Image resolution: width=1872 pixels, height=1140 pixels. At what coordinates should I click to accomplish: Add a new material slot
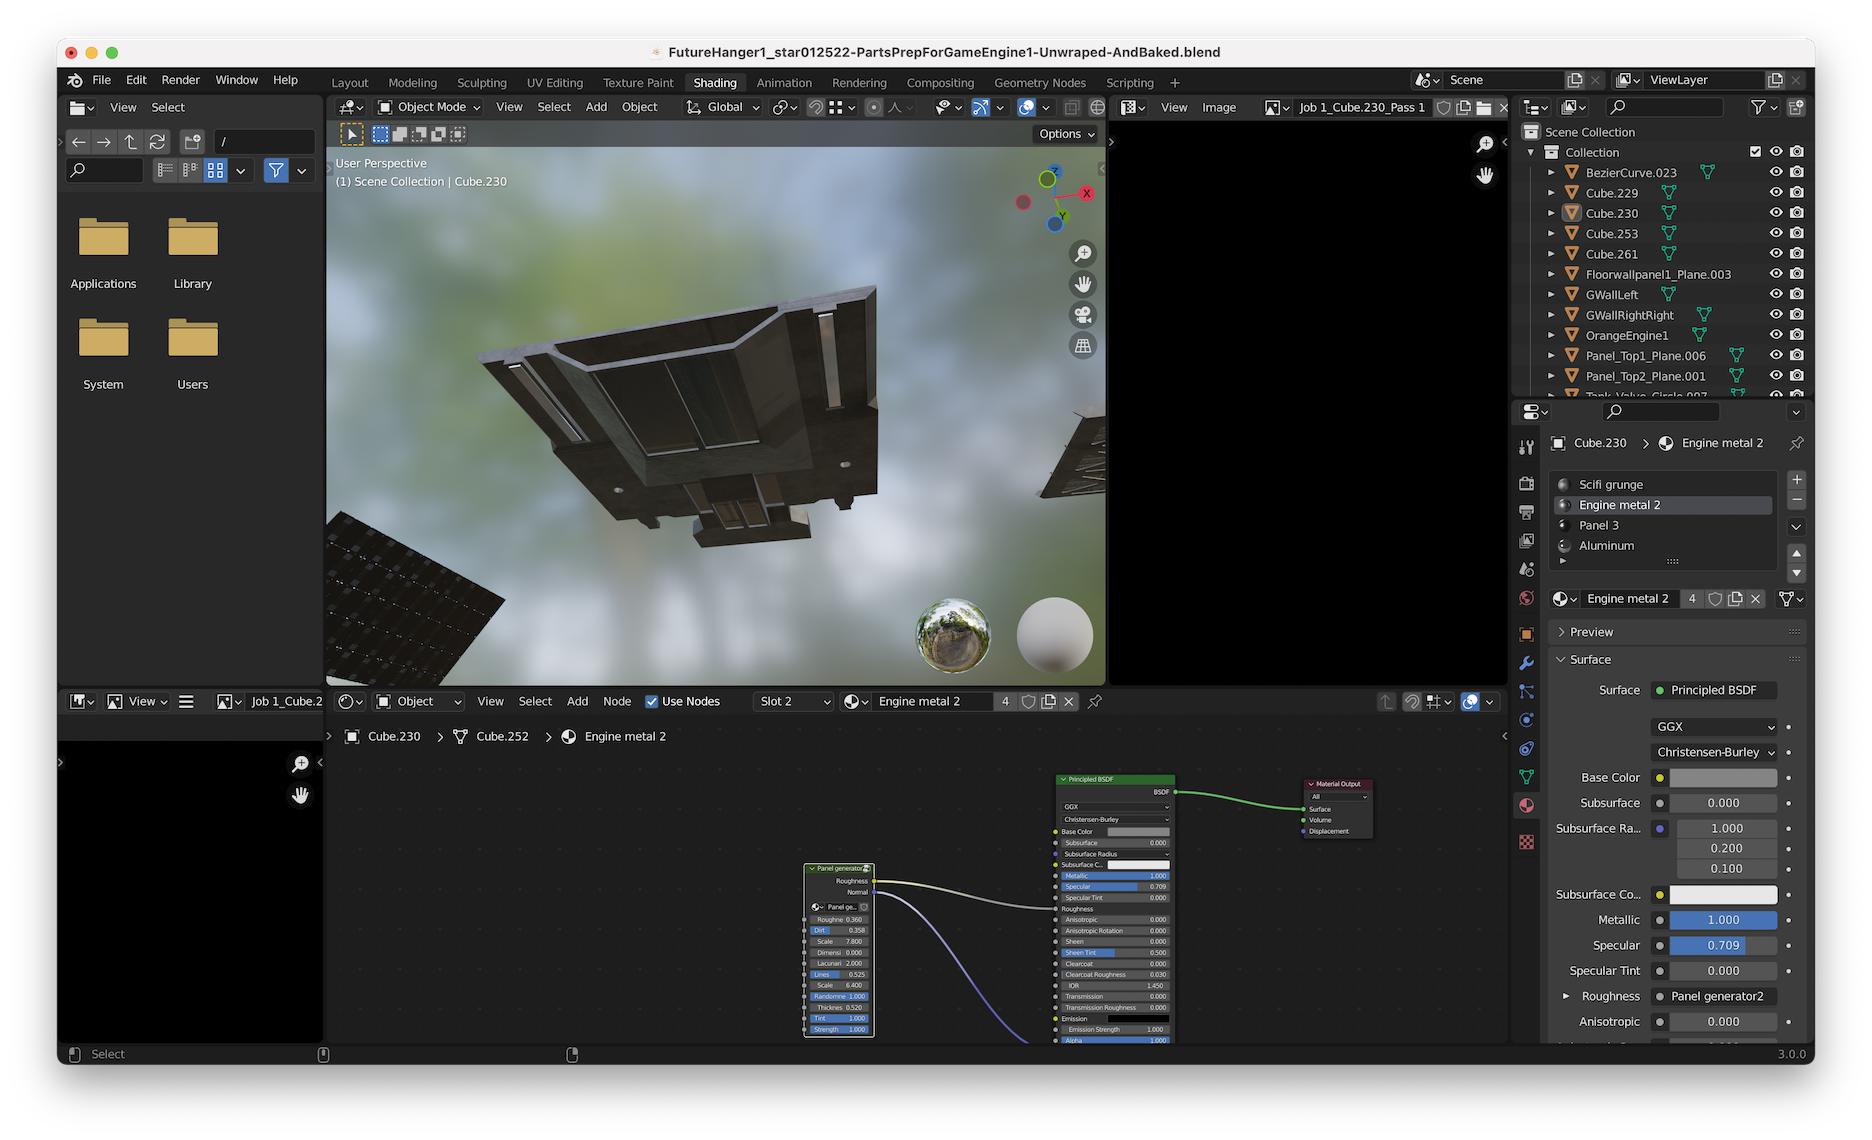point(1797,480)
